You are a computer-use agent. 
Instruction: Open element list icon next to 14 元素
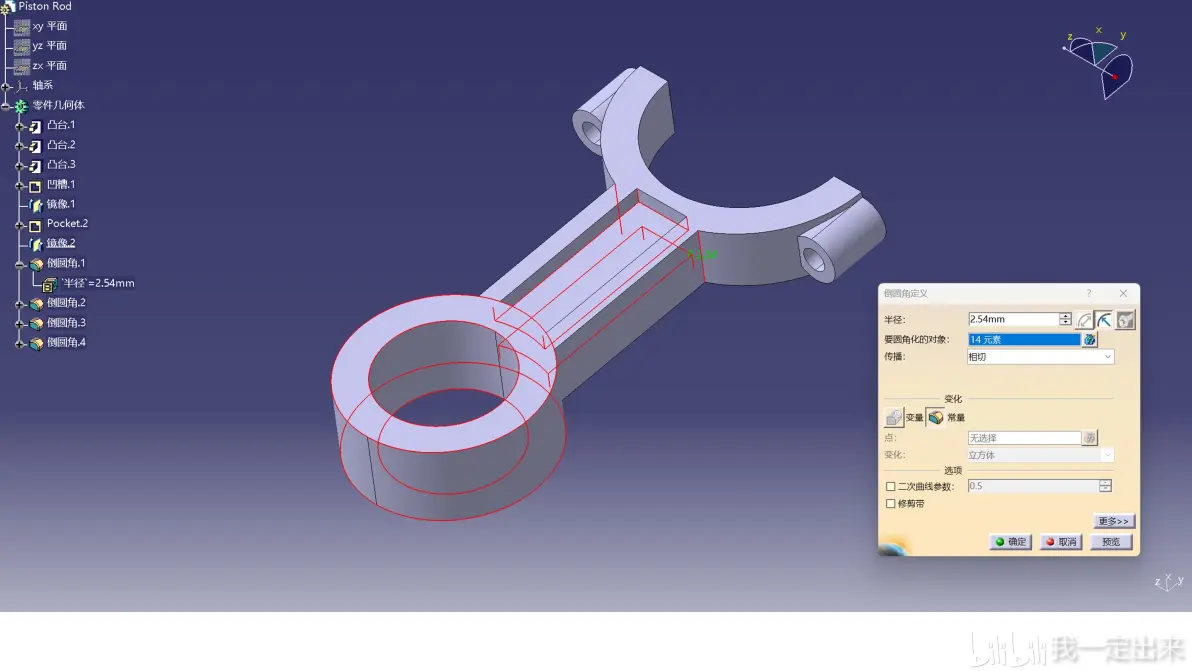1089,340
